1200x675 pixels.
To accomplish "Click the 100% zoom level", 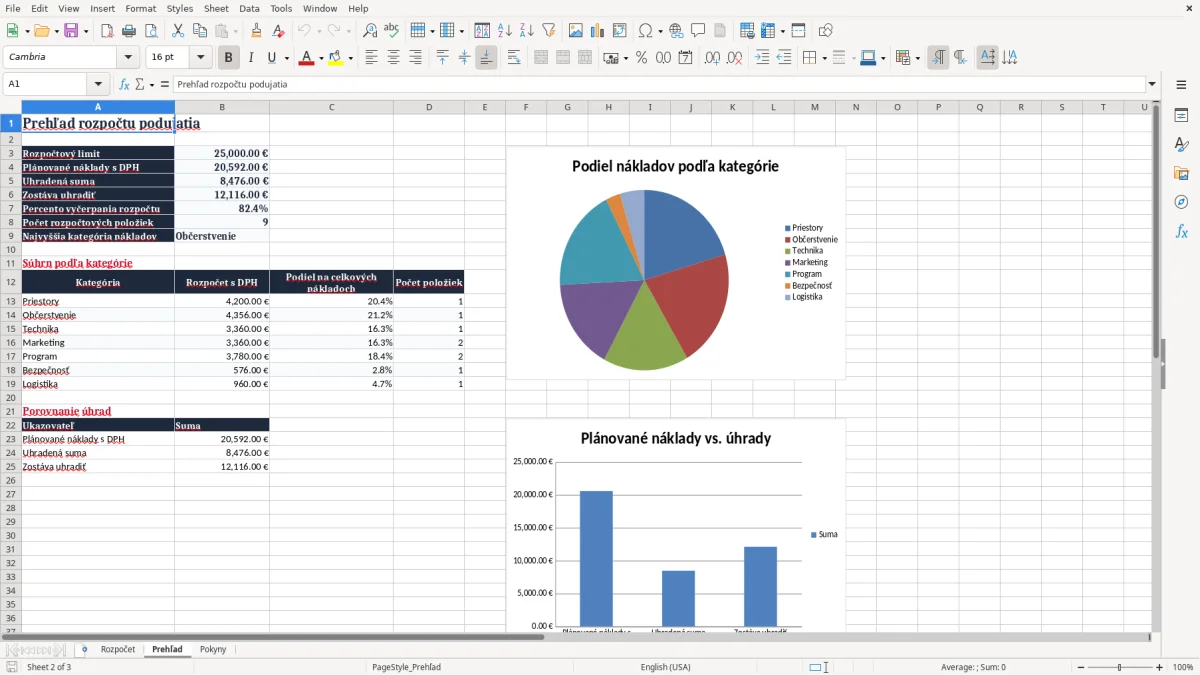I will (1183, 667).
